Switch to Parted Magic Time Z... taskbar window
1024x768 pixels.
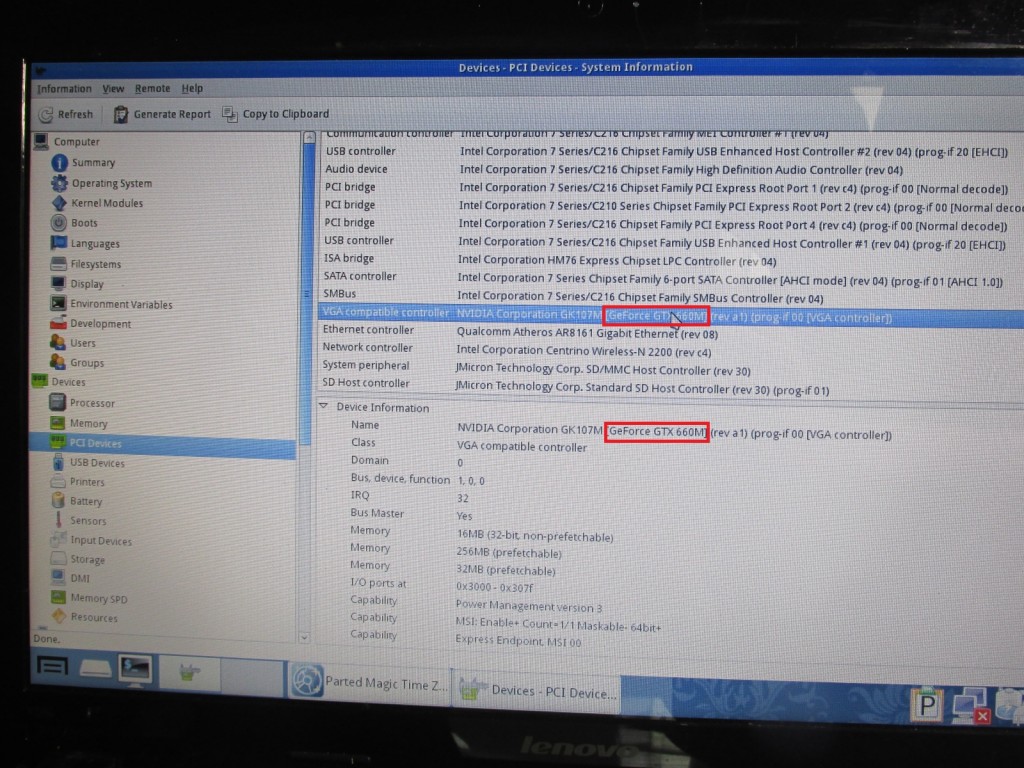[369, 682]
